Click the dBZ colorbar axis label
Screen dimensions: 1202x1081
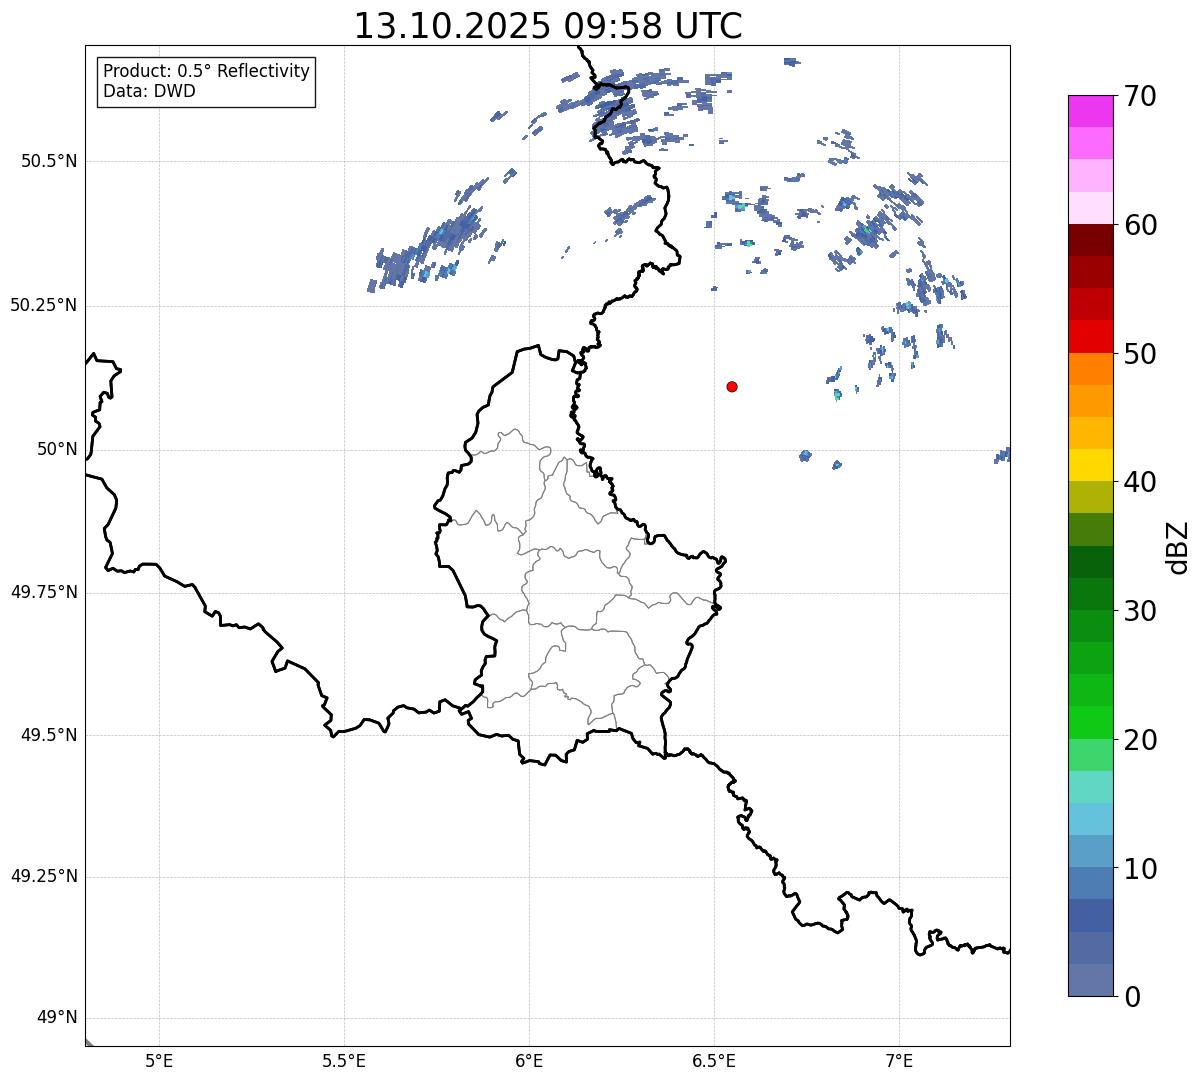[1178, 547]
